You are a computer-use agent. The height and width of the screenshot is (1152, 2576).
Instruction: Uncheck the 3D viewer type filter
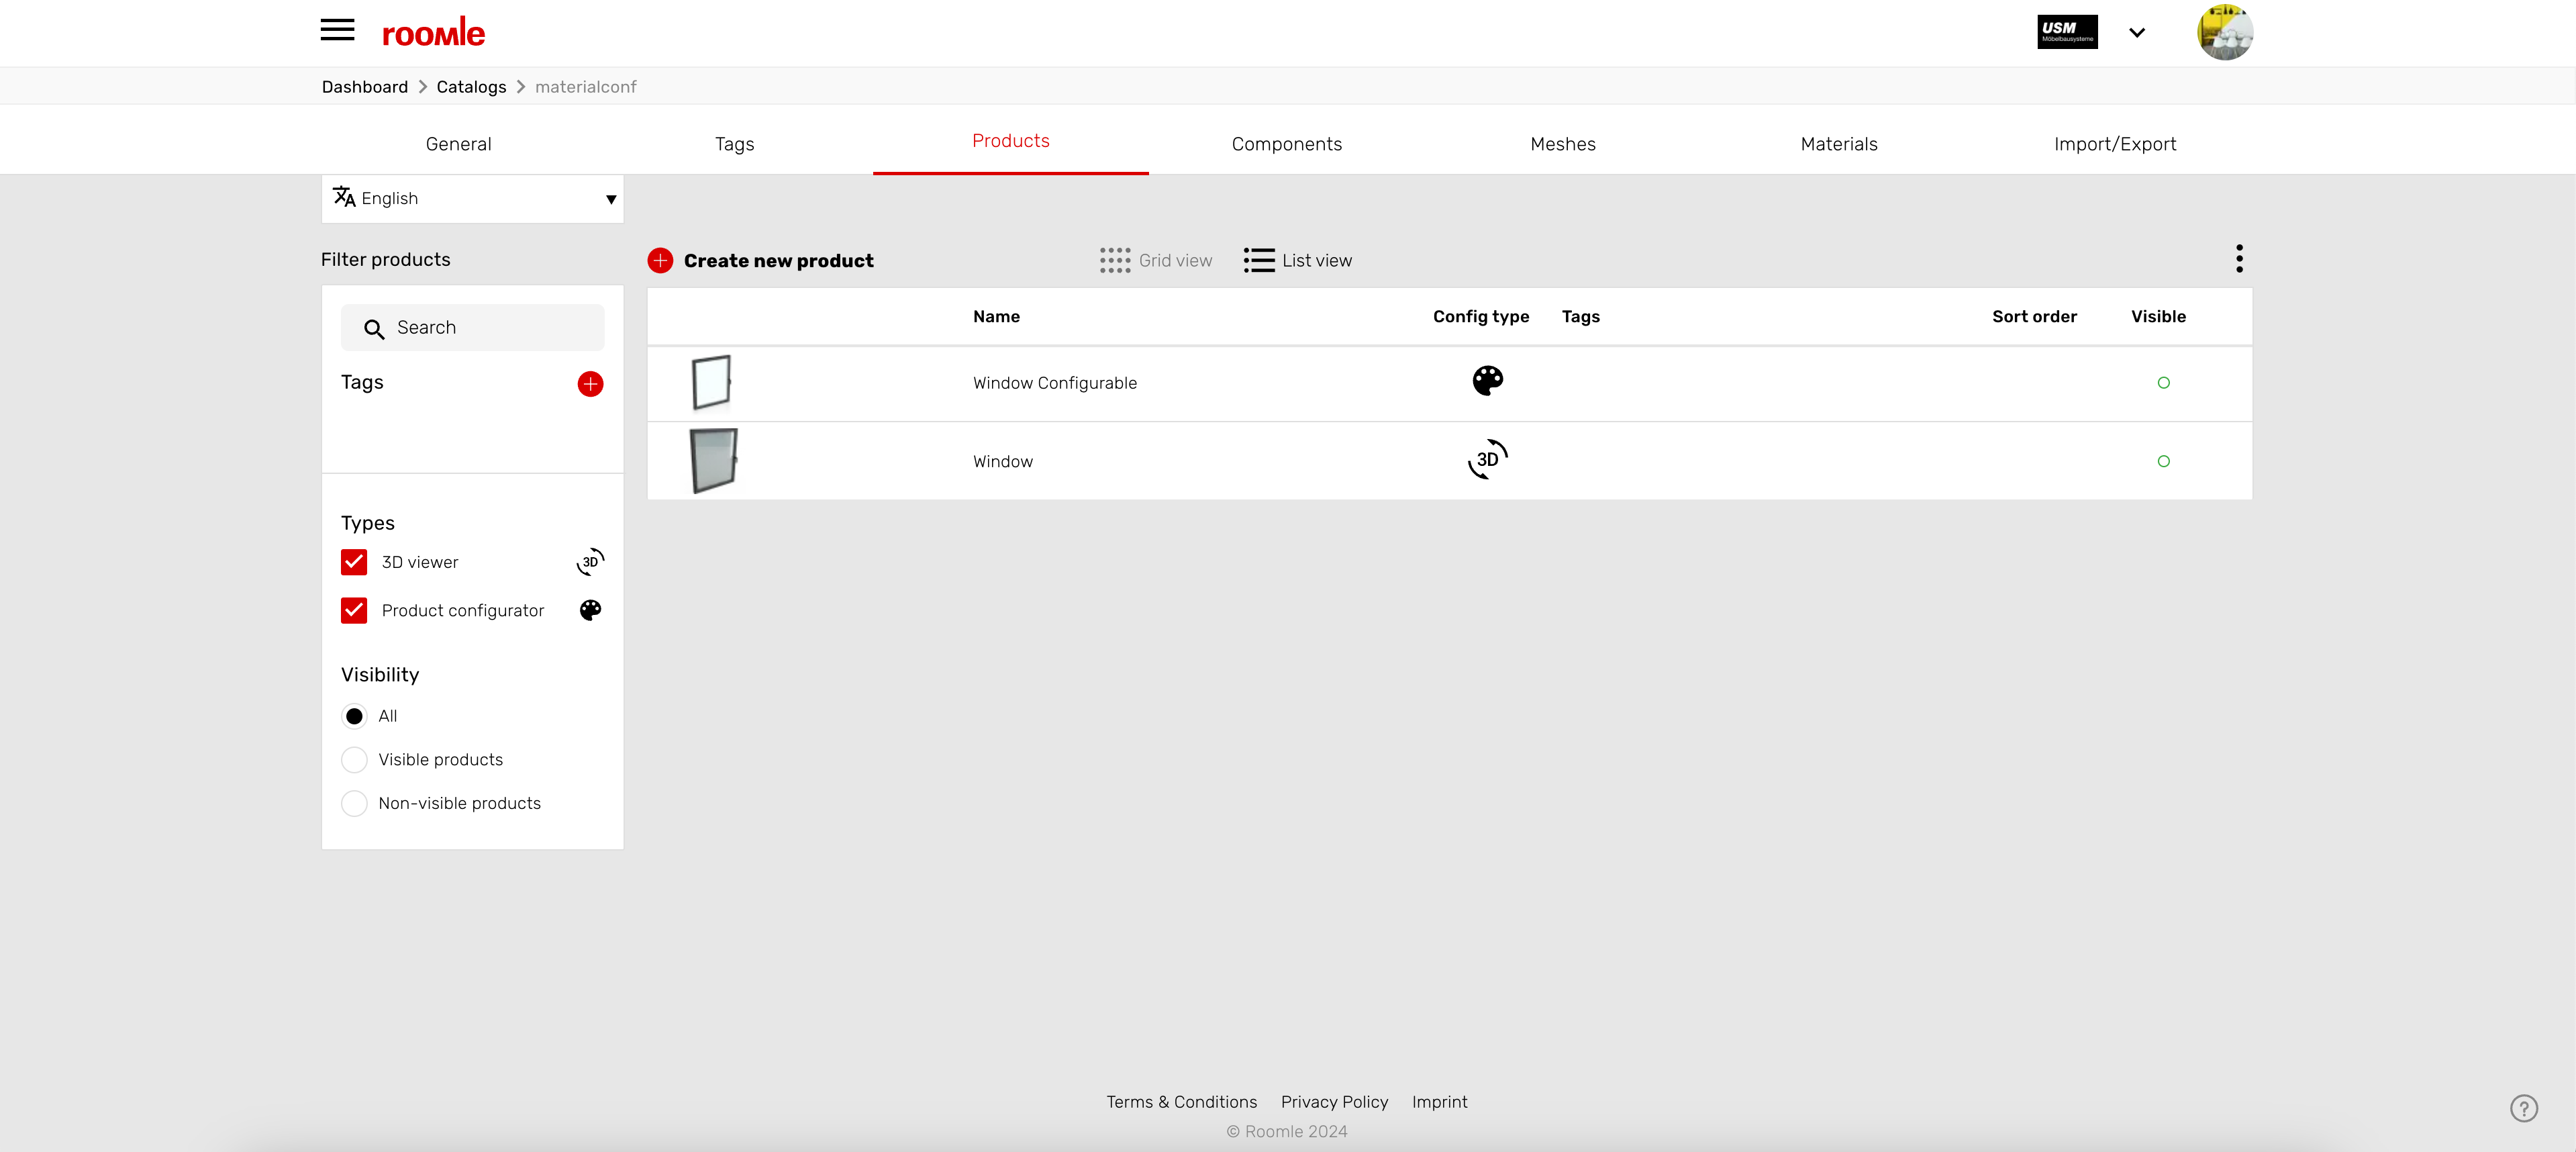[x=354, y=562]
